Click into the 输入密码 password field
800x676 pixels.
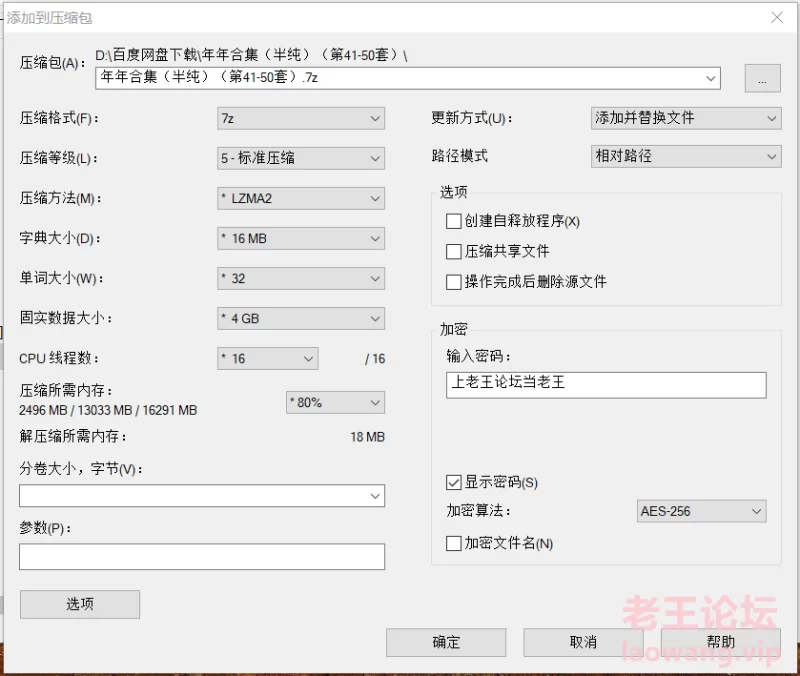point(606,385)
